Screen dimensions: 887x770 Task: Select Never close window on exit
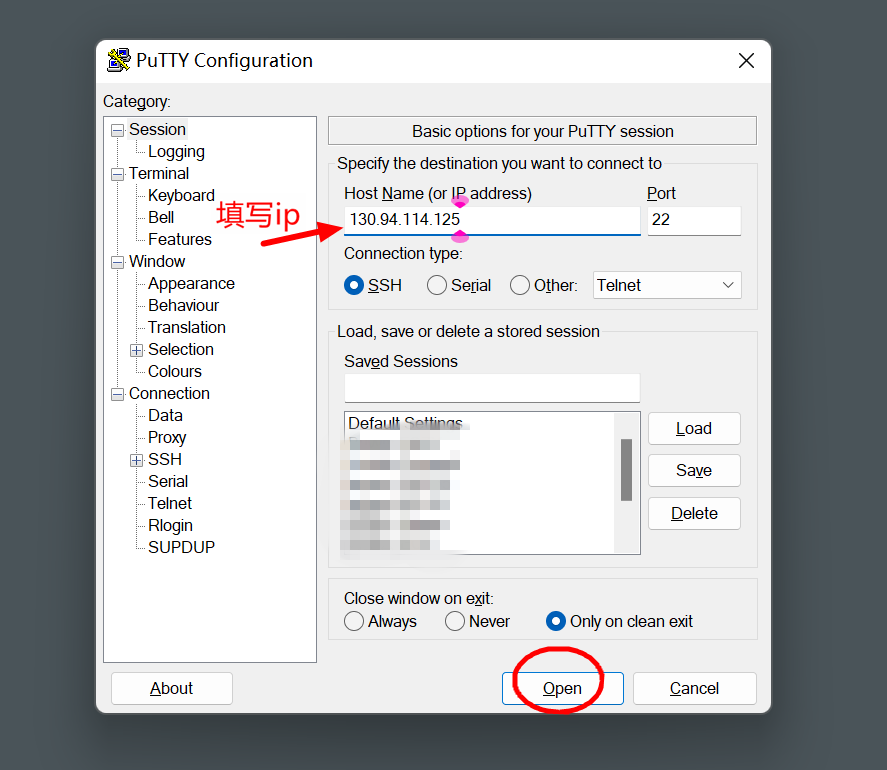click(455, 621)
